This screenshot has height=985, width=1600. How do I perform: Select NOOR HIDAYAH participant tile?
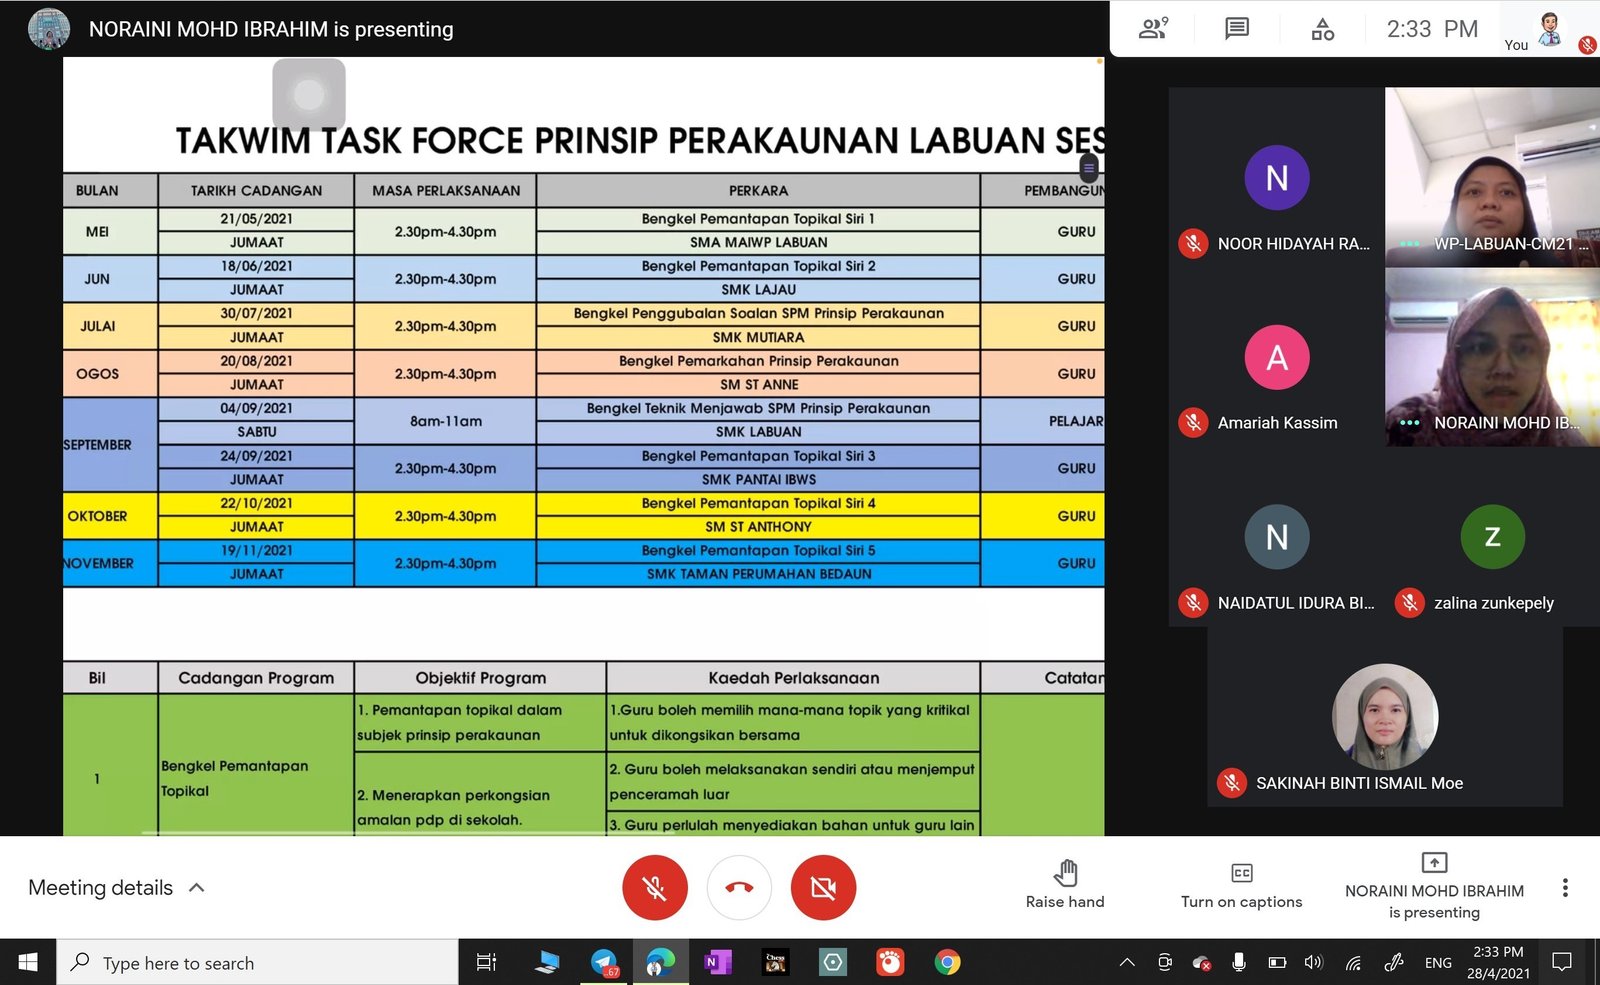(x=1277, y=177)
